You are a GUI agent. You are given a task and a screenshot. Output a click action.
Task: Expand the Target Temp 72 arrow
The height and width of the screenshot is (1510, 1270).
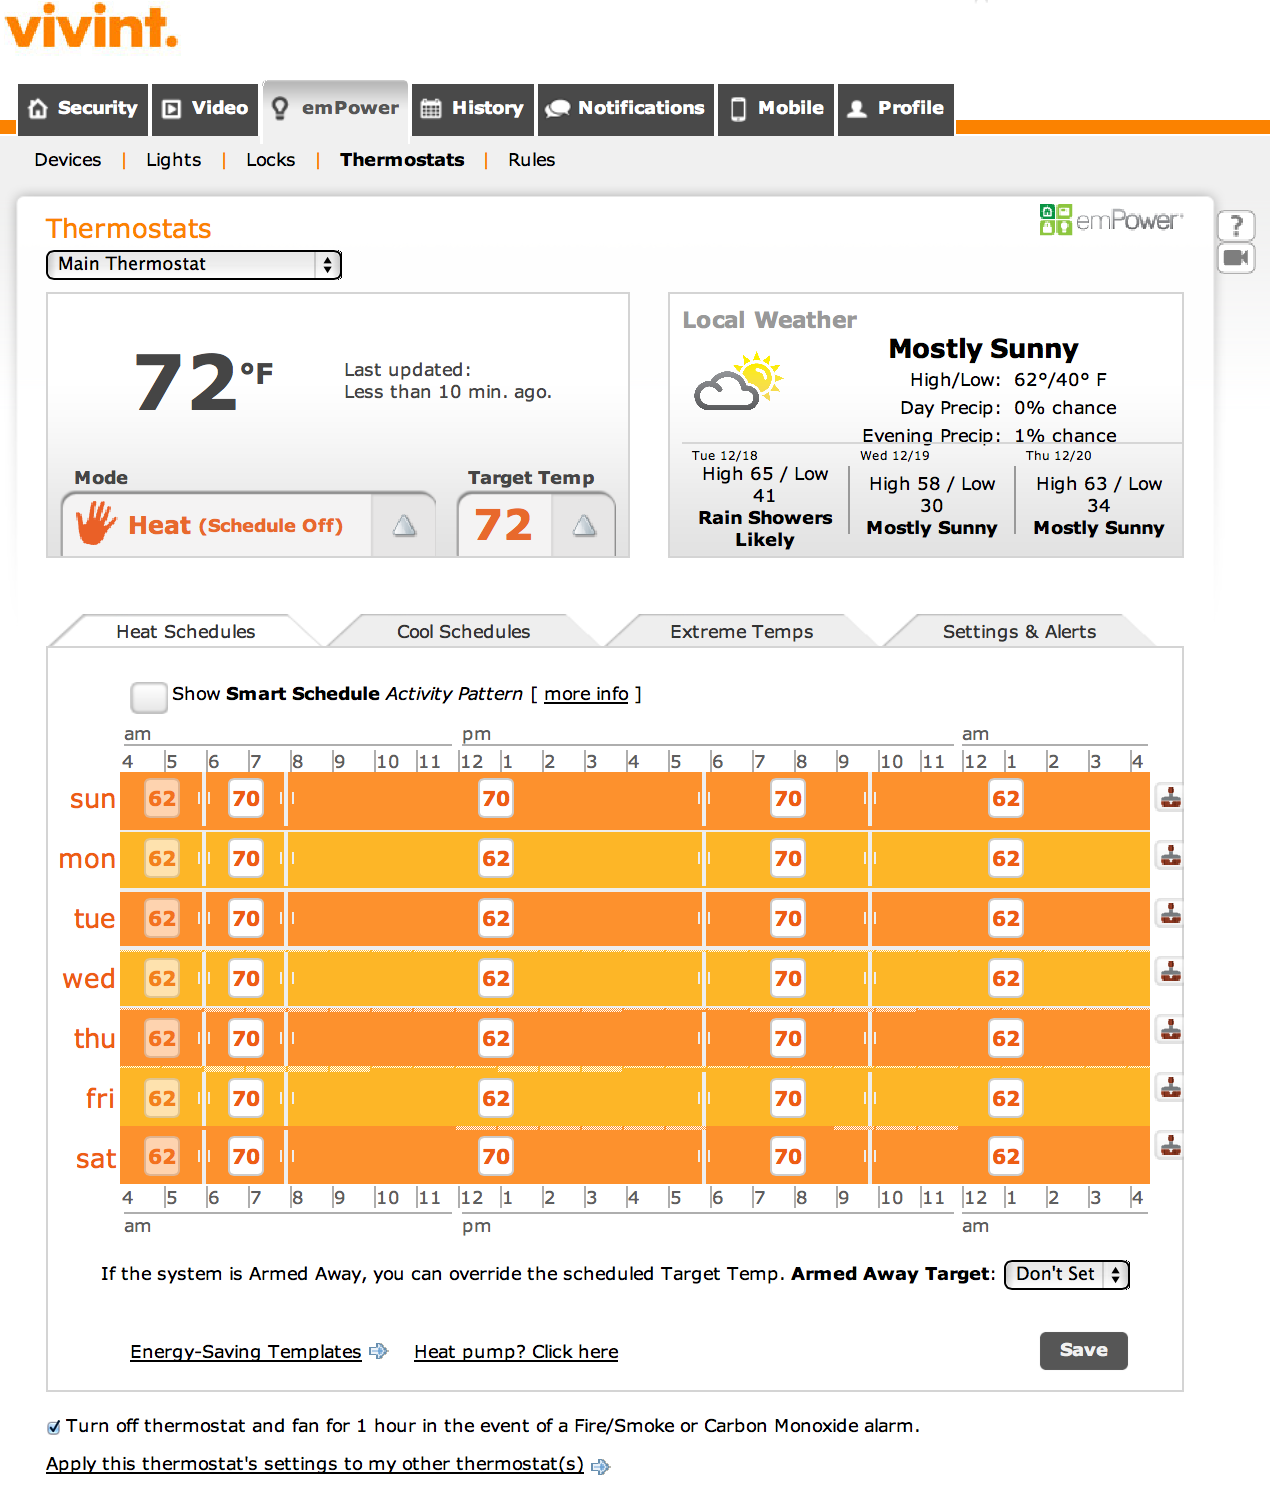click(584, 526)
